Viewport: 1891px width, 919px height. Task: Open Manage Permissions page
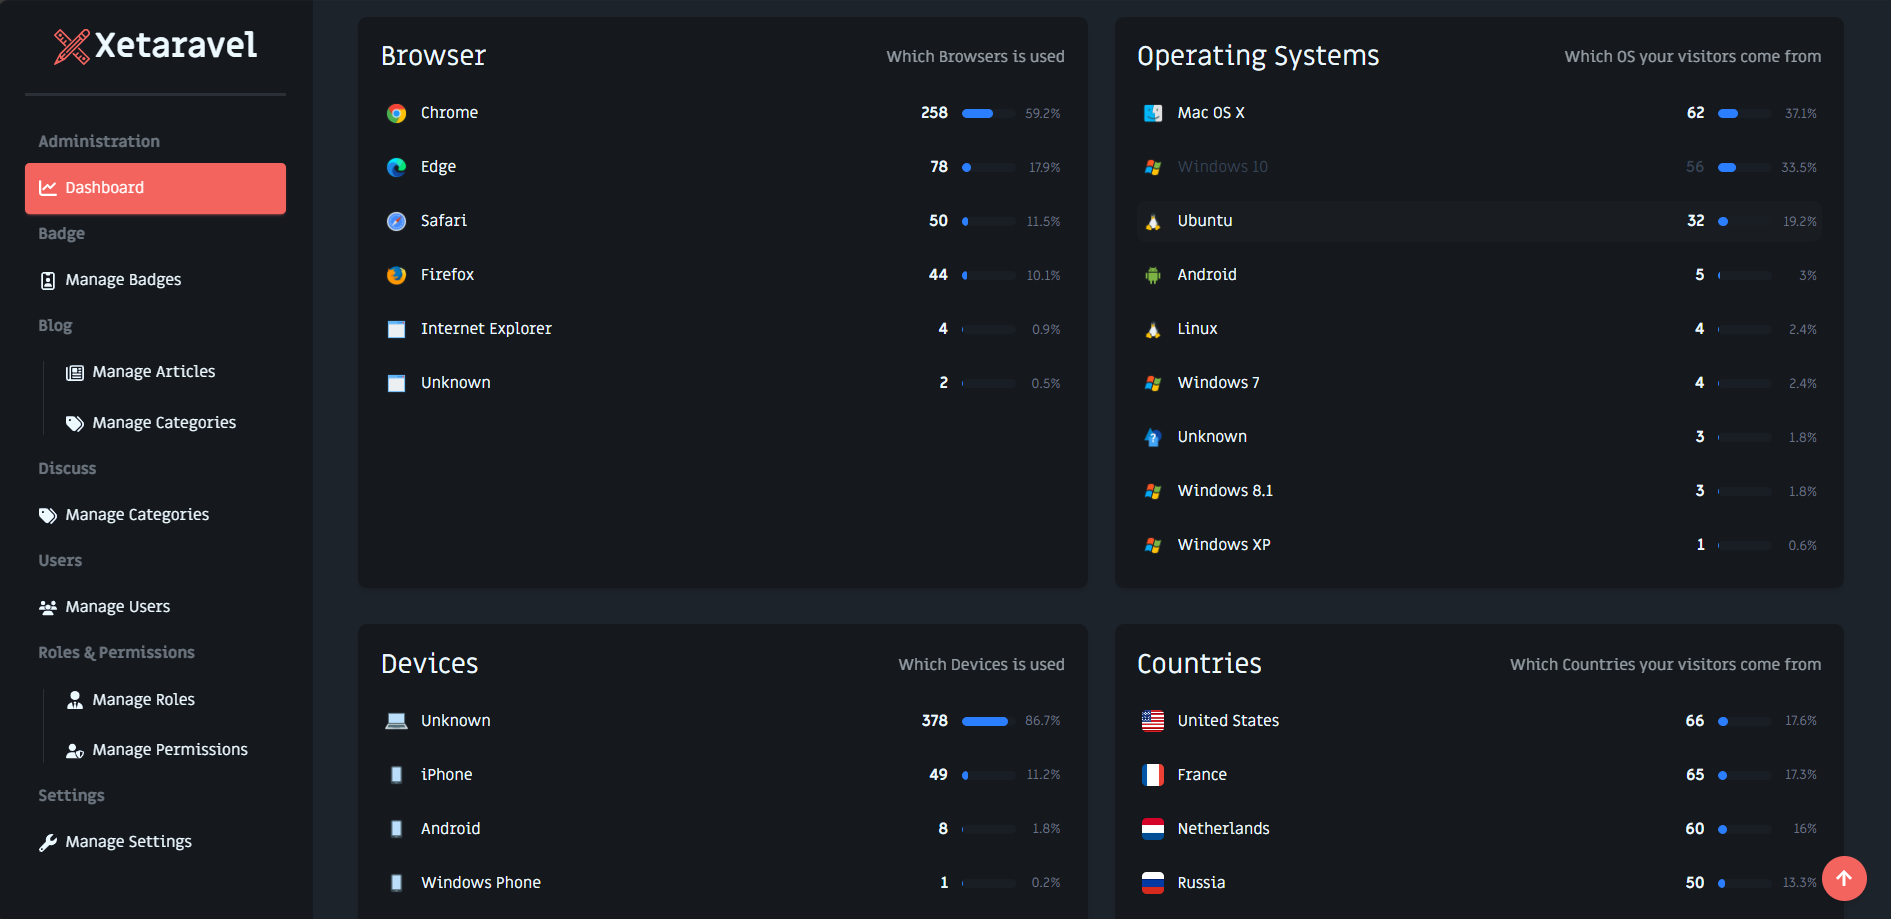pyautogui.click(x=170, y=749)
